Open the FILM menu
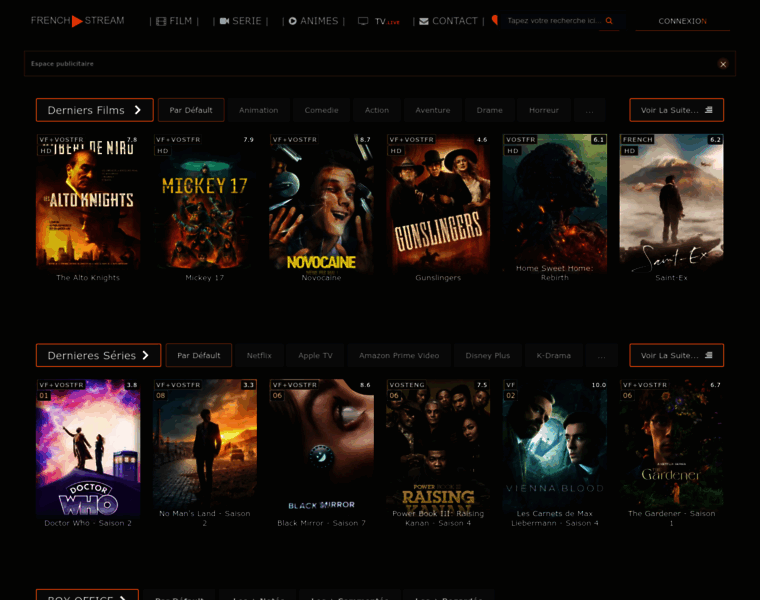Viewport: 760px width, 600px height. (x=174, y=21)
